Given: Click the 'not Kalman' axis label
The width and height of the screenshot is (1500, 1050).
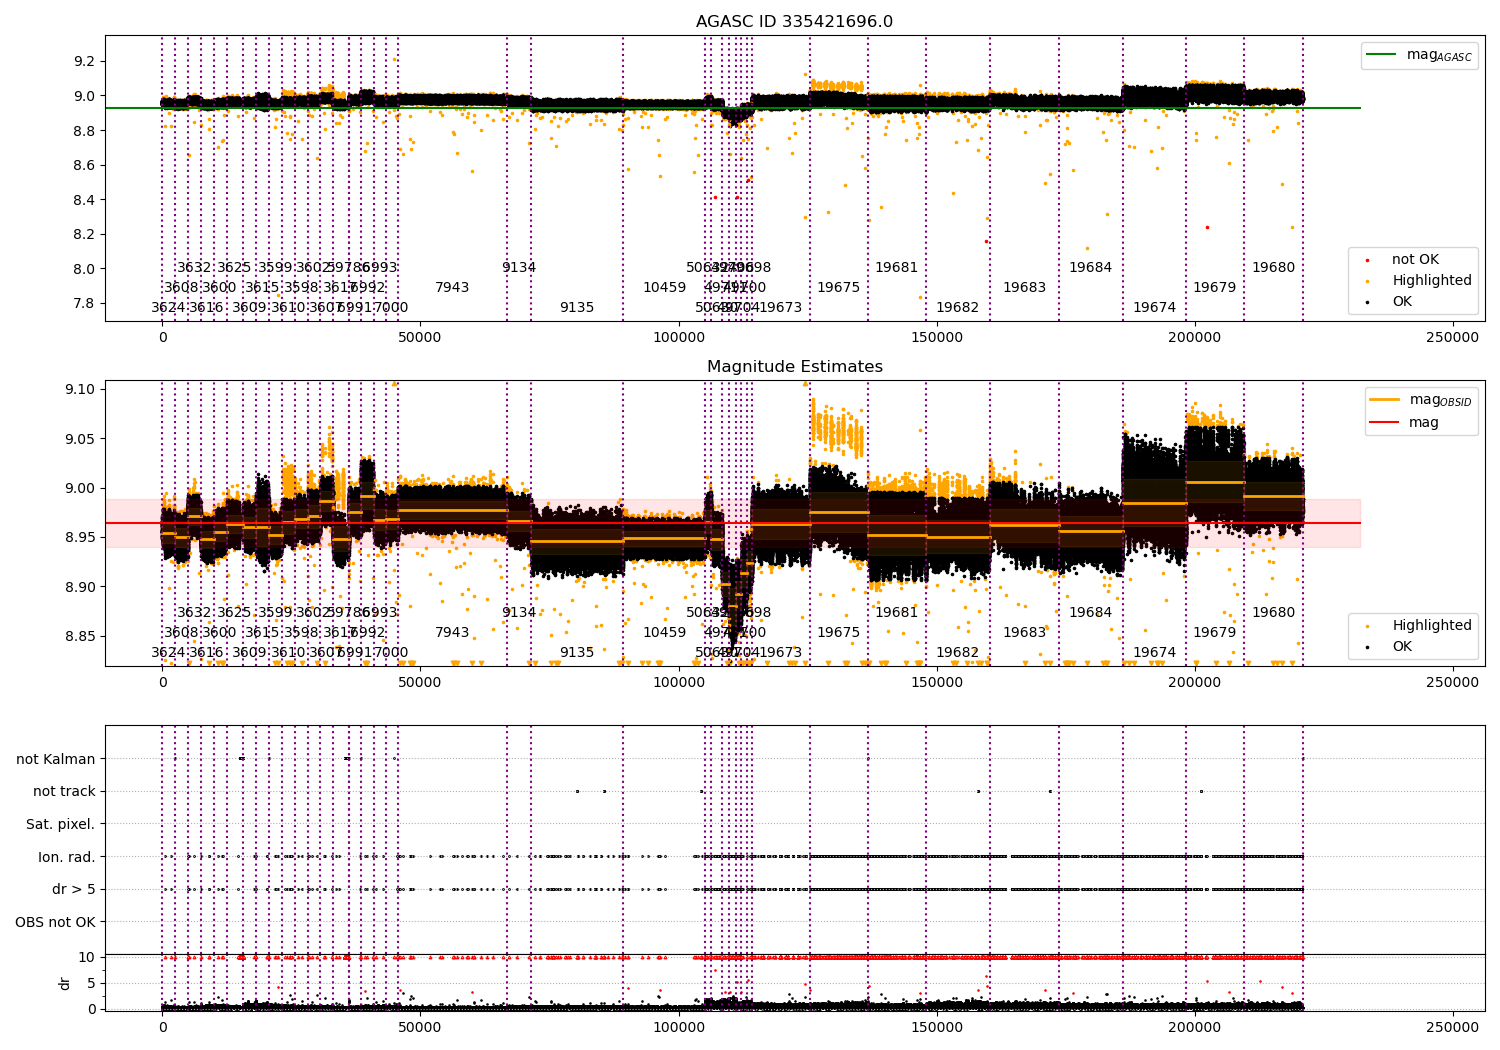Looking at the screenshot, I should click(56, 760).
